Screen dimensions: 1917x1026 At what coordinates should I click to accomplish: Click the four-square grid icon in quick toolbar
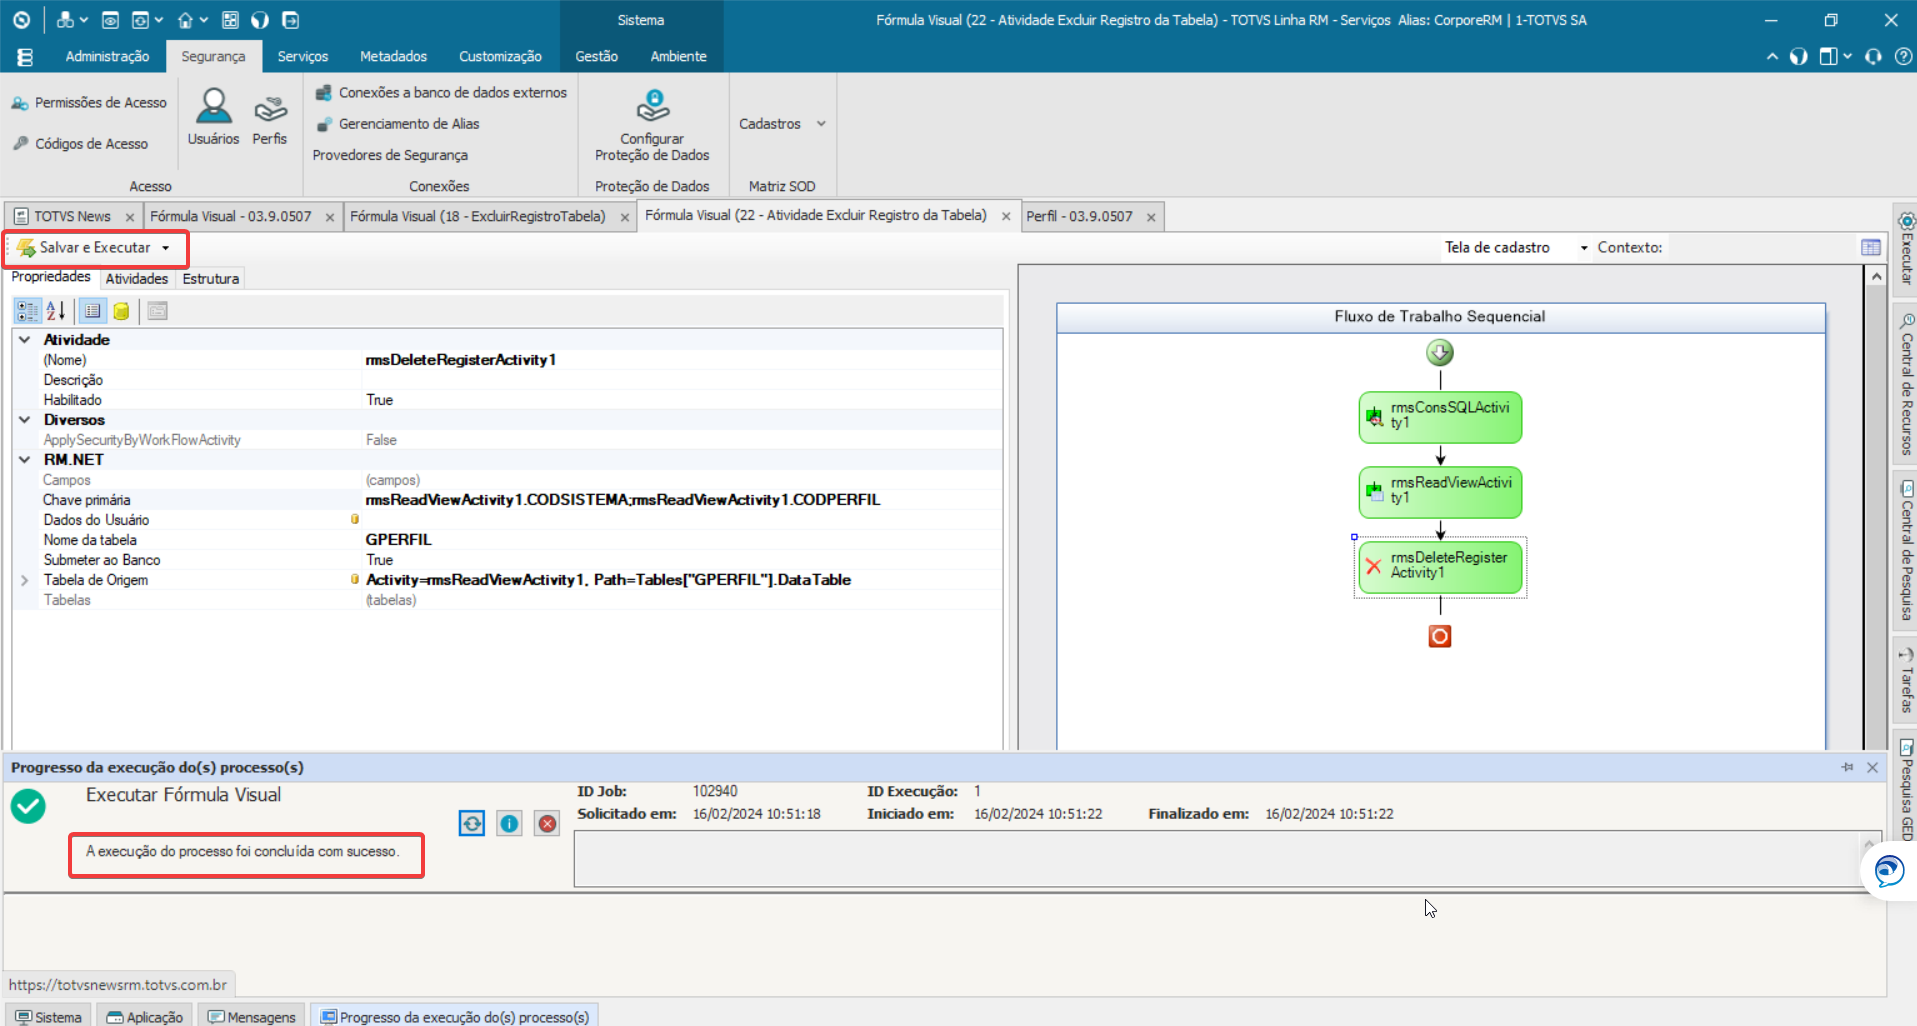pos(230,20)
